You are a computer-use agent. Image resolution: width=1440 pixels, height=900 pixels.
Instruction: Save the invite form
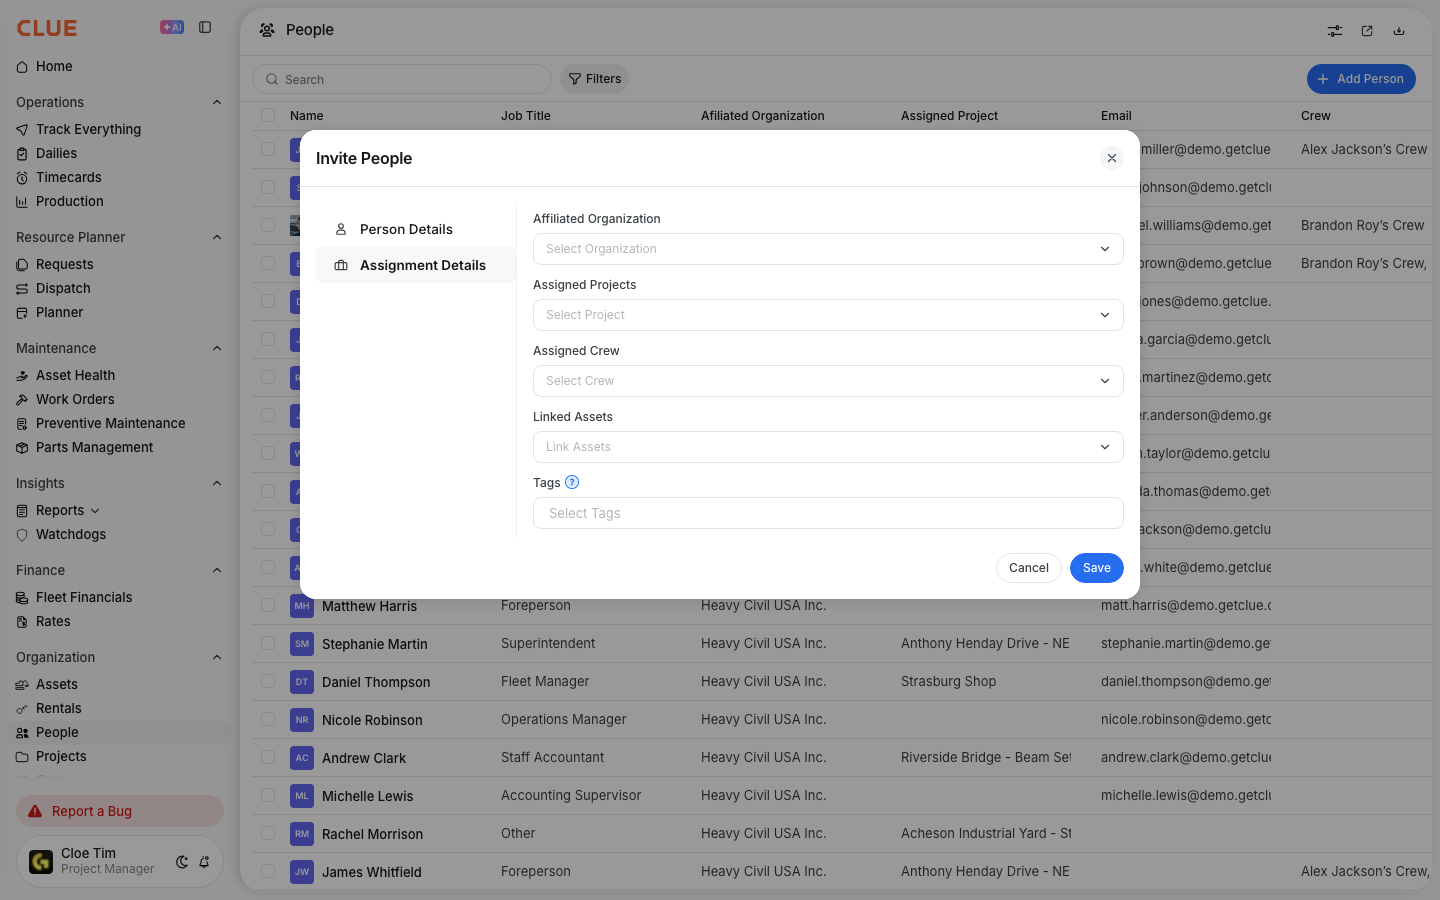1097,568
